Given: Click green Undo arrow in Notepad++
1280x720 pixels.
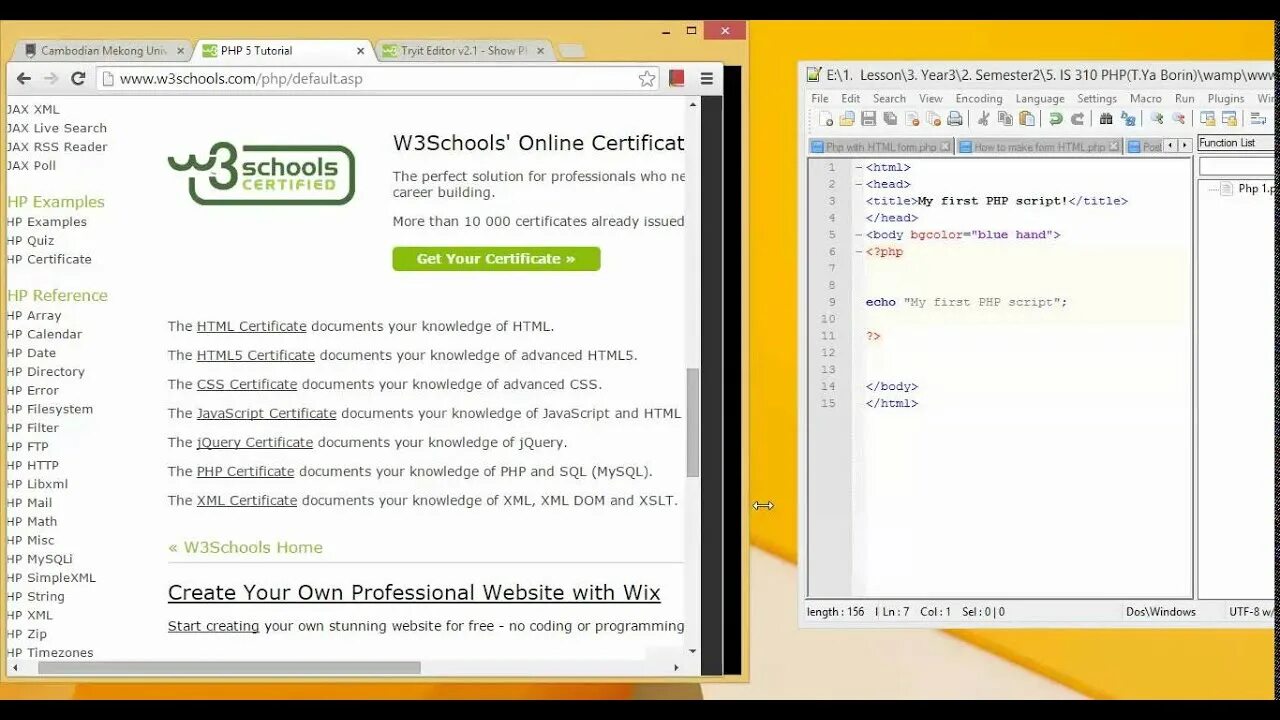Looking at the screenshot, I should coord(1056,119).
